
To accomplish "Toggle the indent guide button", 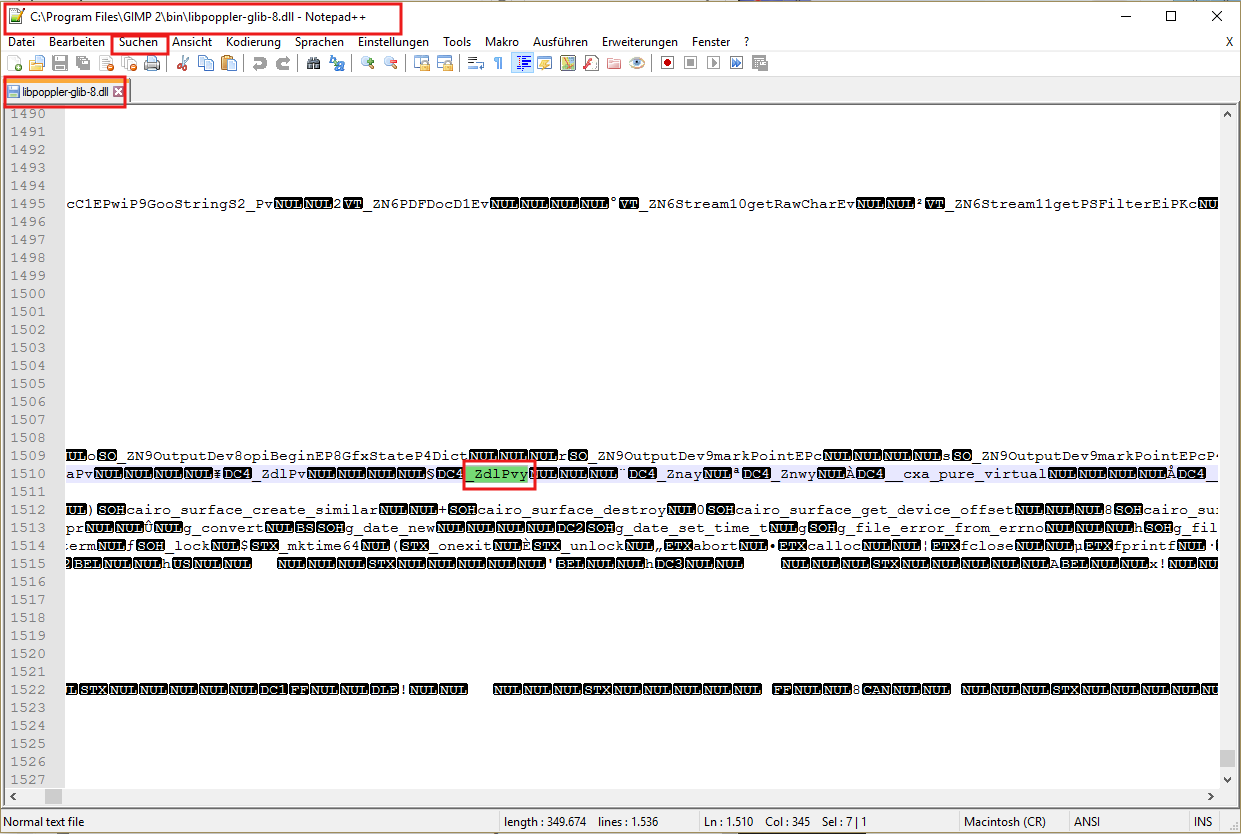I will point(522,63).
